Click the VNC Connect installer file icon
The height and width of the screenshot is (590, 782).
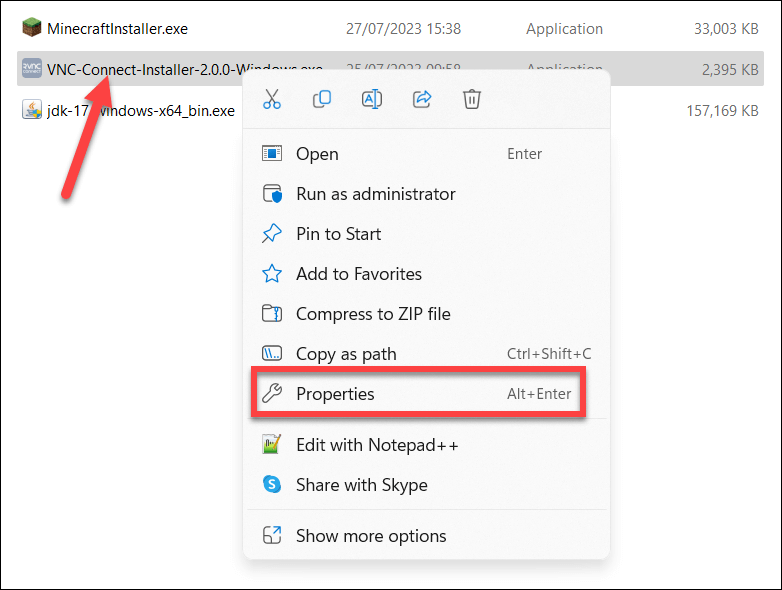[32, 68]
